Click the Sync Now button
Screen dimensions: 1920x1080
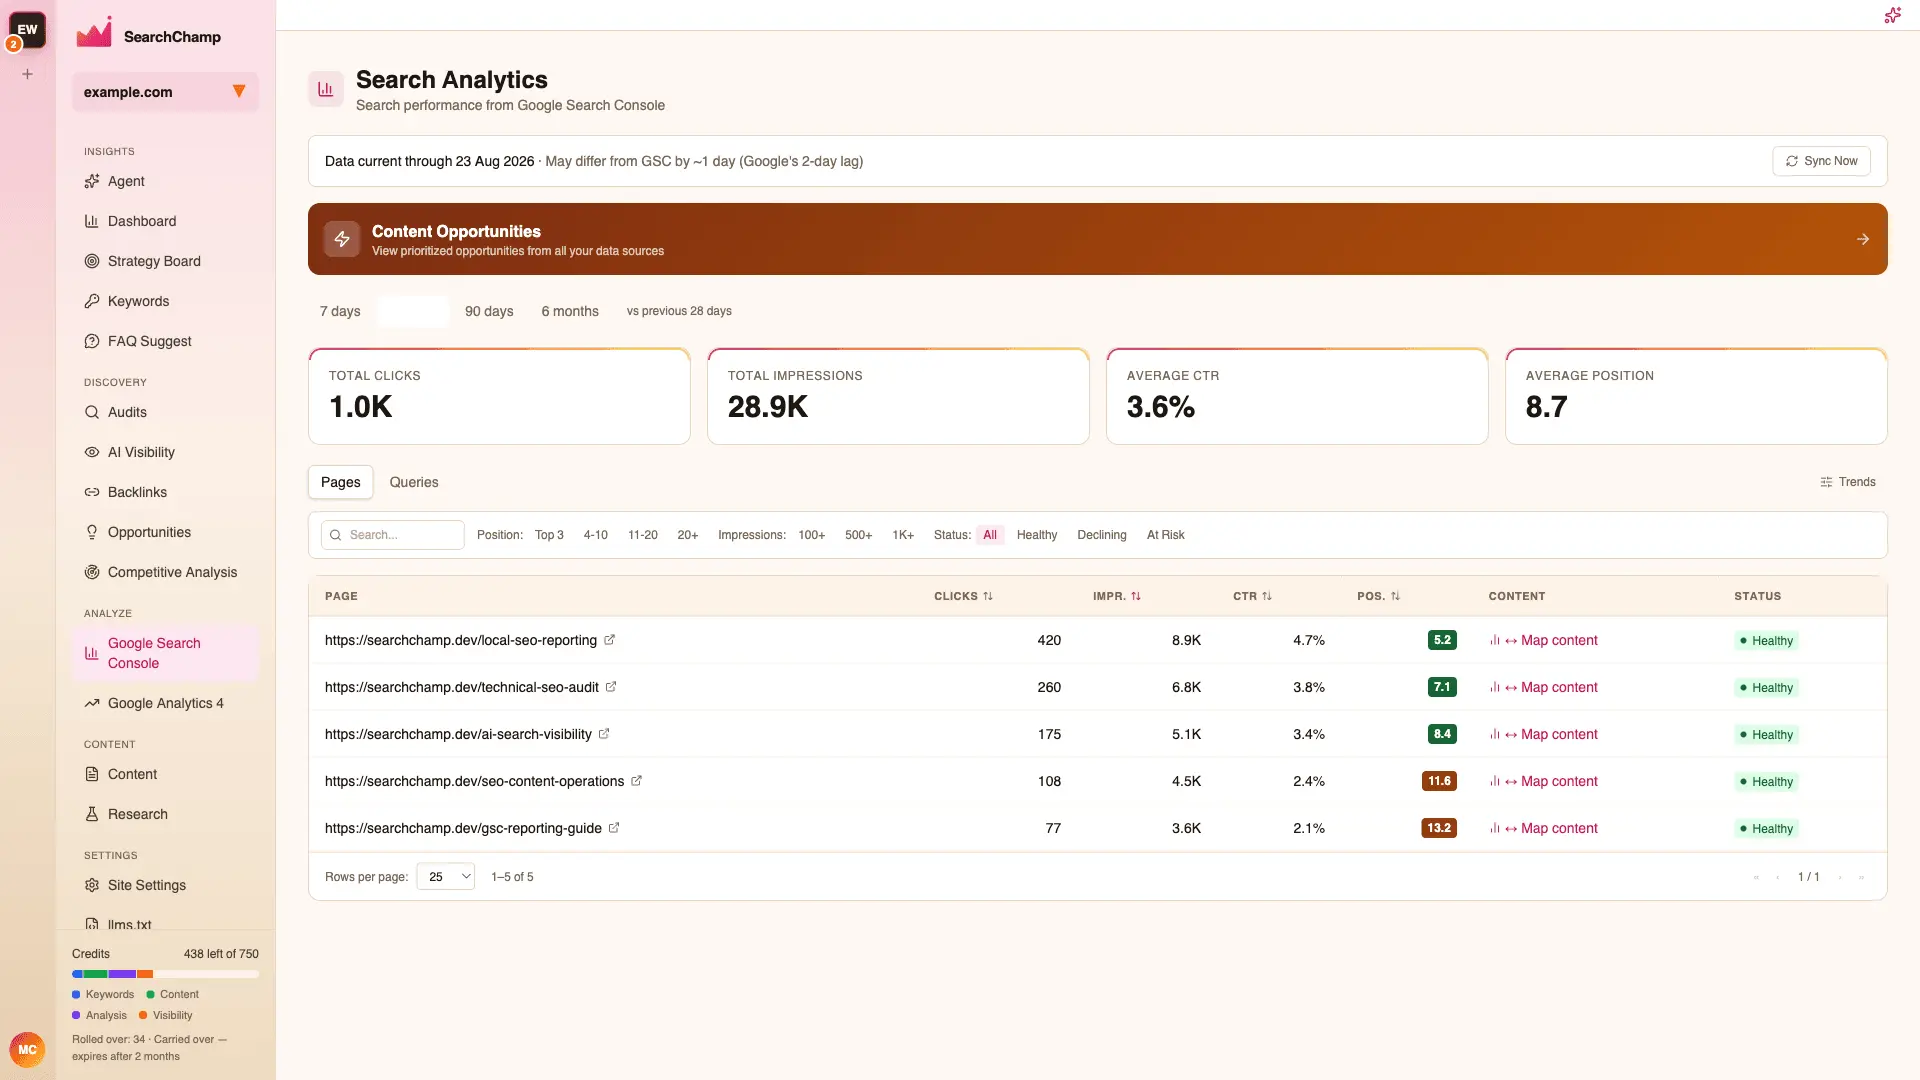1821,161
